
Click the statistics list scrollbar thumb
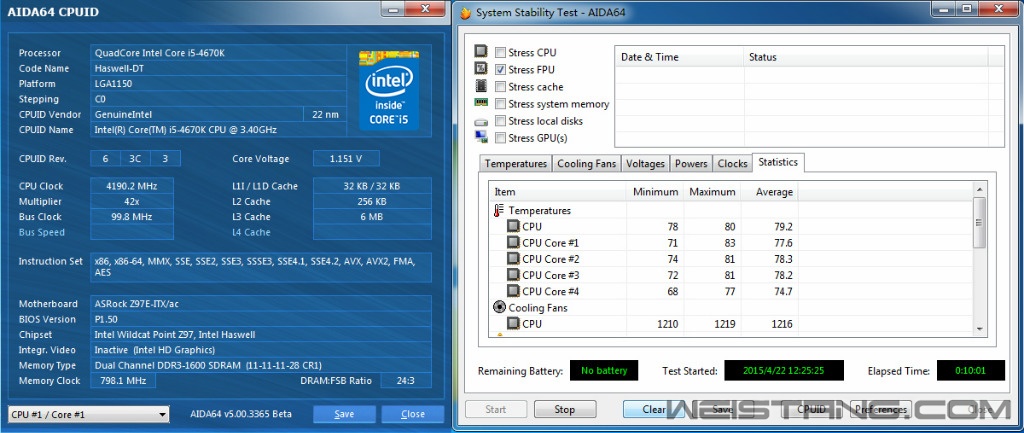978,223
